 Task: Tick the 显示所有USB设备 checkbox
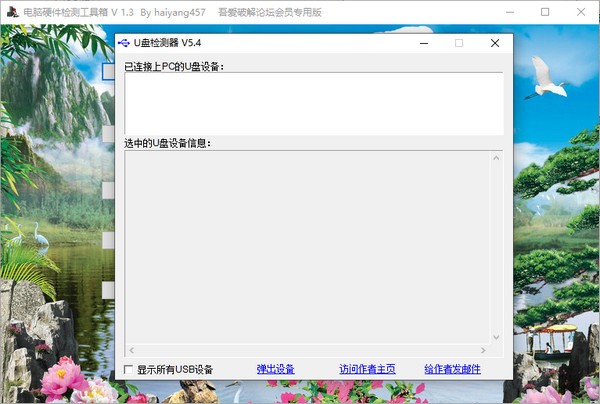(129, 370)
